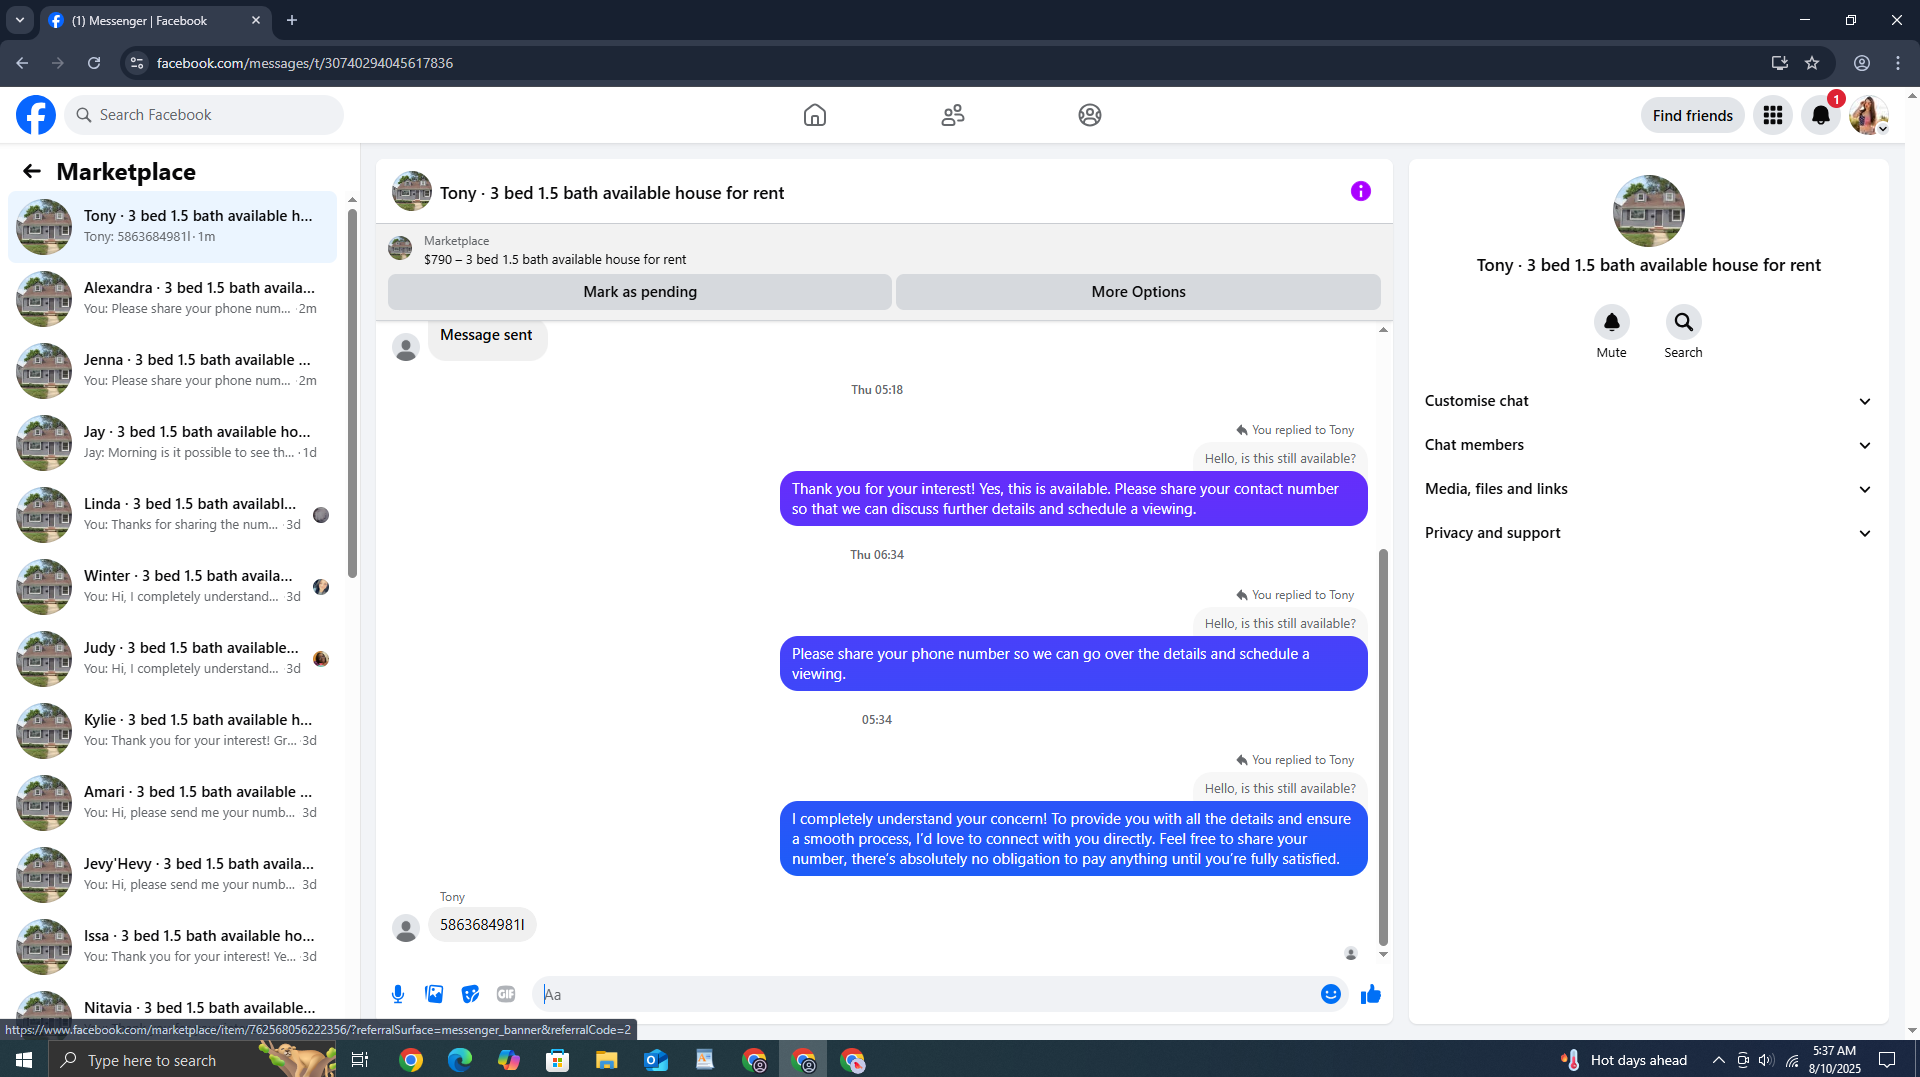The image size is (1920, 1077).
Task: Focus the Search Facebook field
Action: pyautogui.click(x=204, y=115)
